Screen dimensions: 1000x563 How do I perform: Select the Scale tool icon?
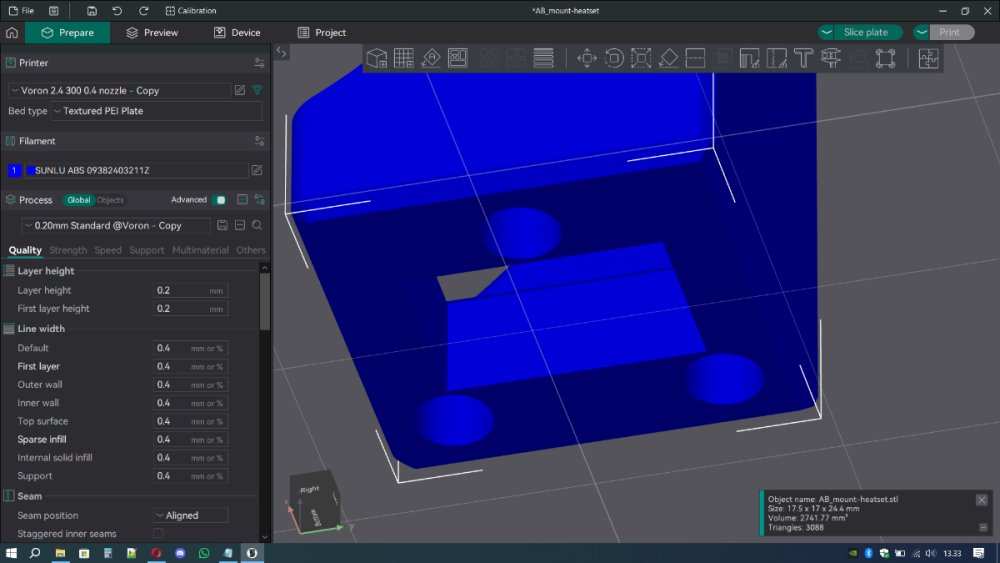641,58
